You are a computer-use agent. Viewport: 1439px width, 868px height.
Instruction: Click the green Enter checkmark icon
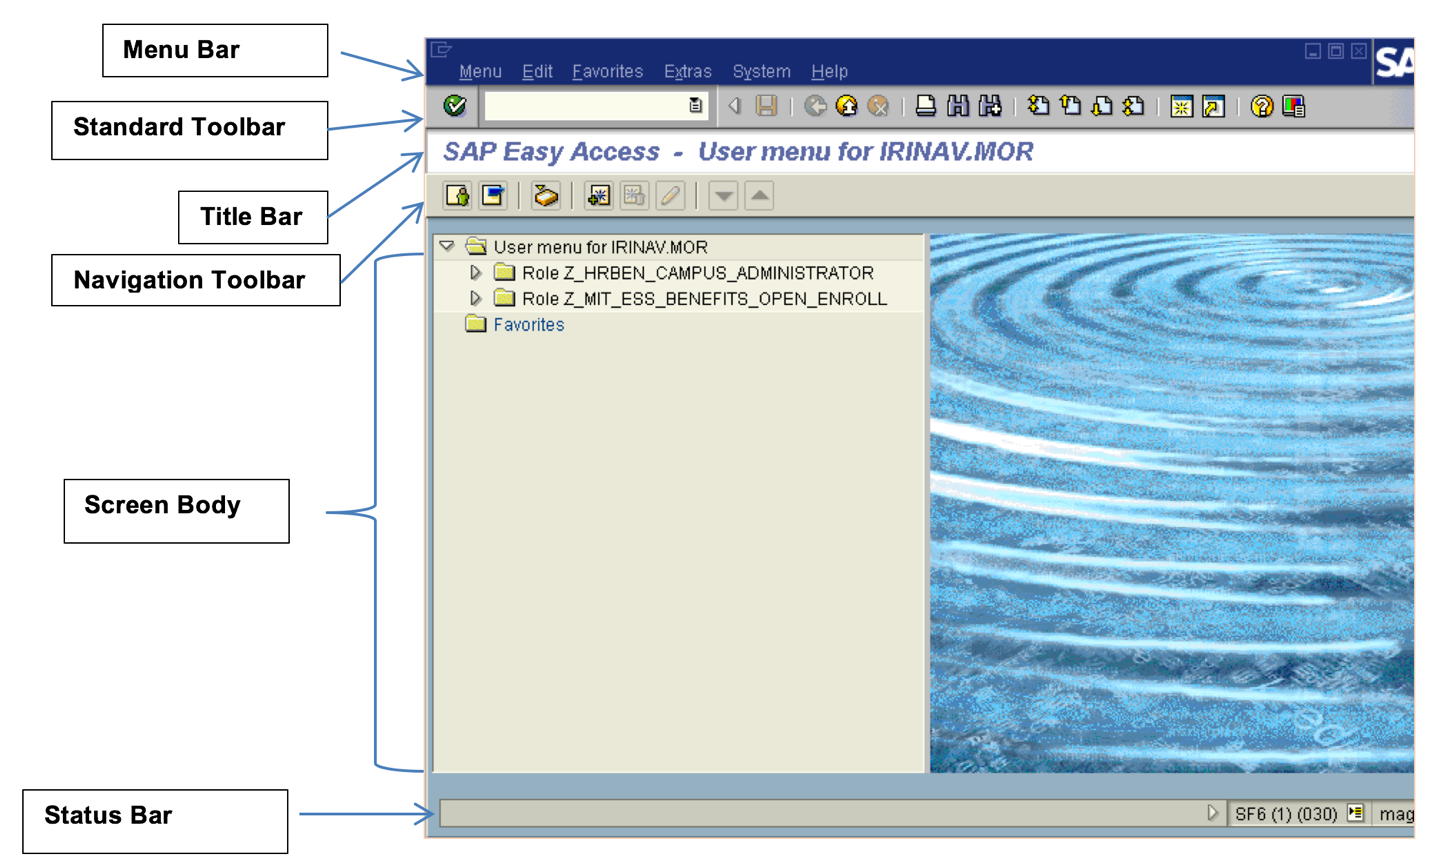[455, 106]
